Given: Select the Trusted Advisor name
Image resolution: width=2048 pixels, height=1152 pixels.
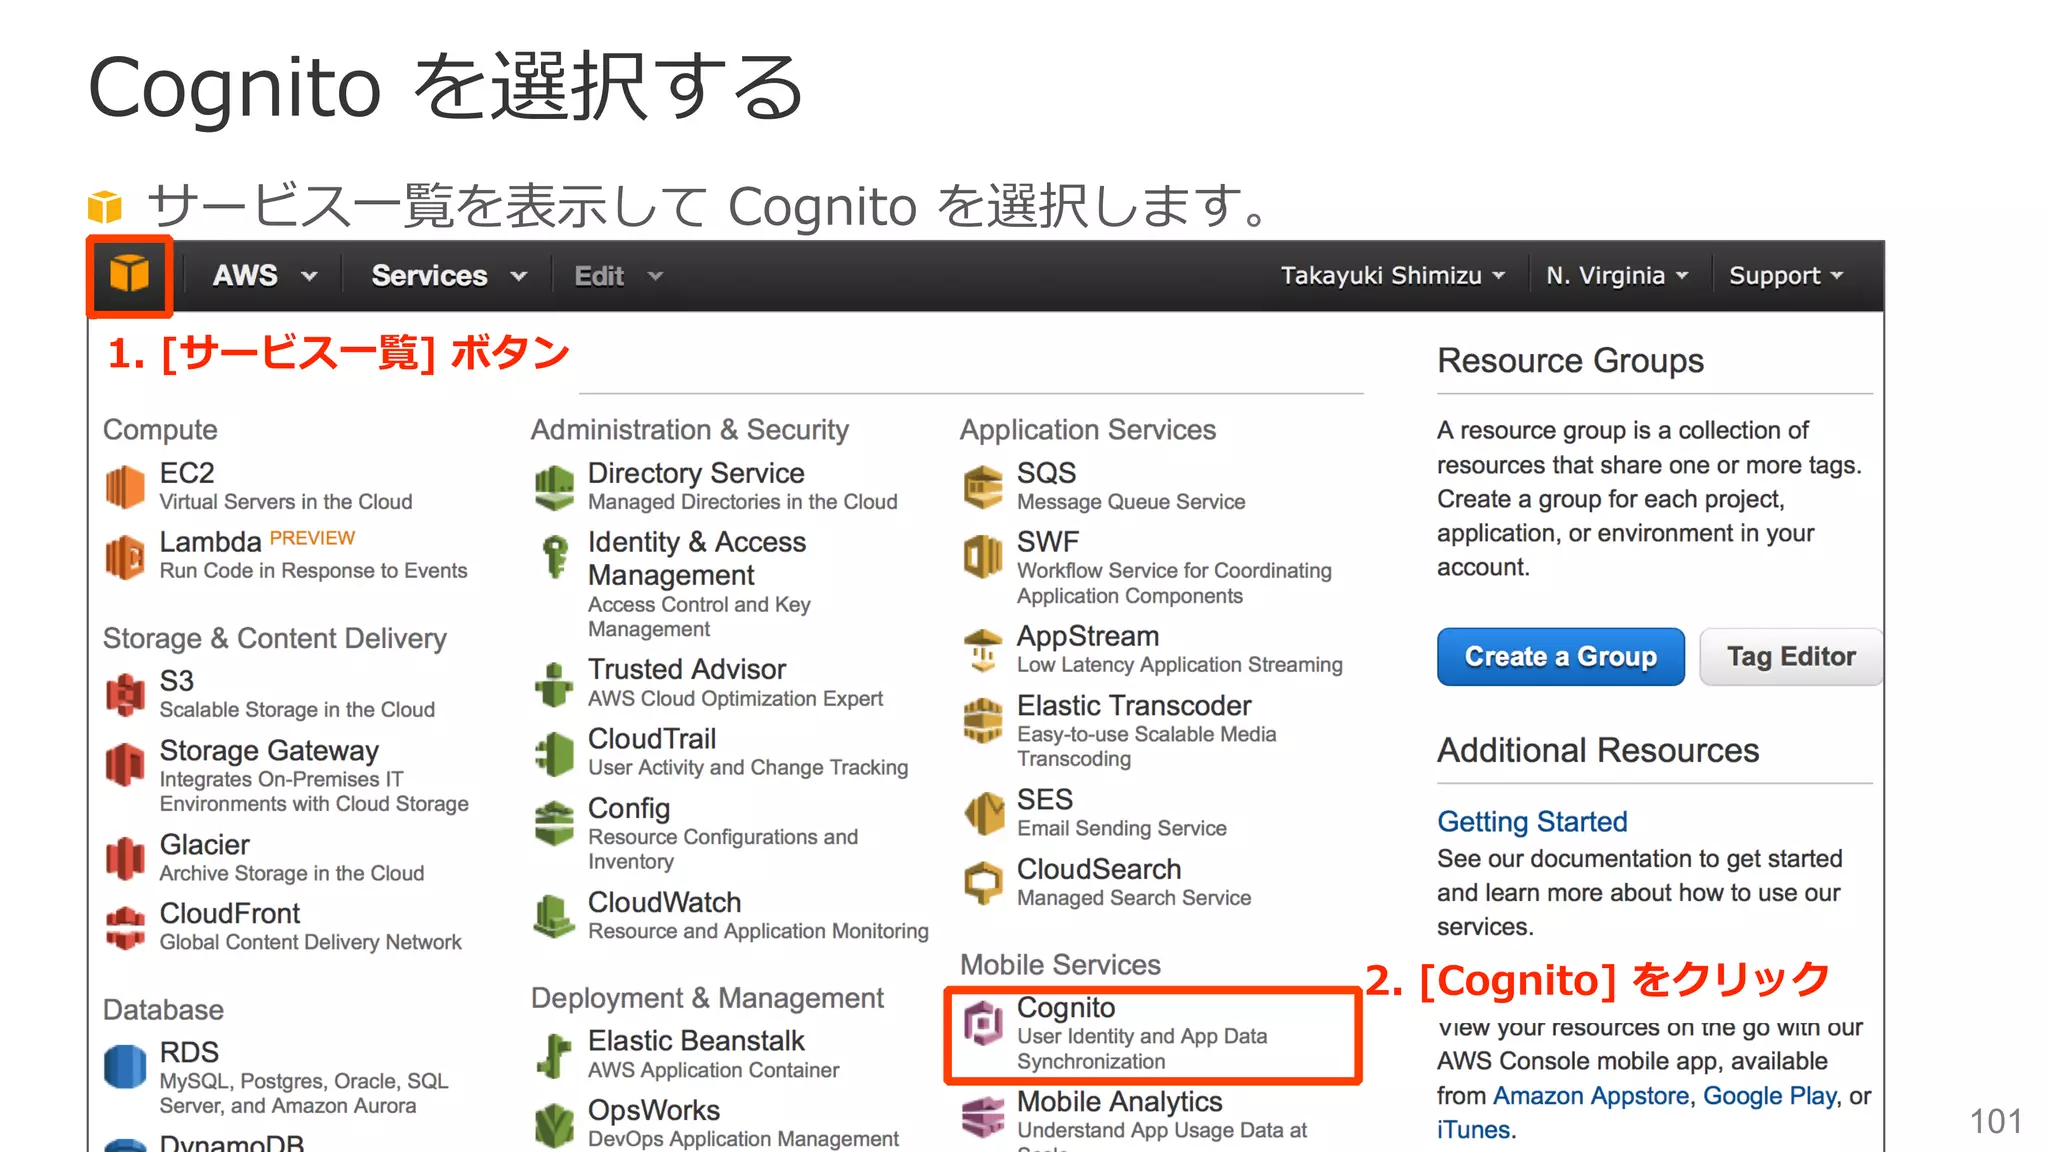Looking at the screenshot, I should click(x=687, y=669).
